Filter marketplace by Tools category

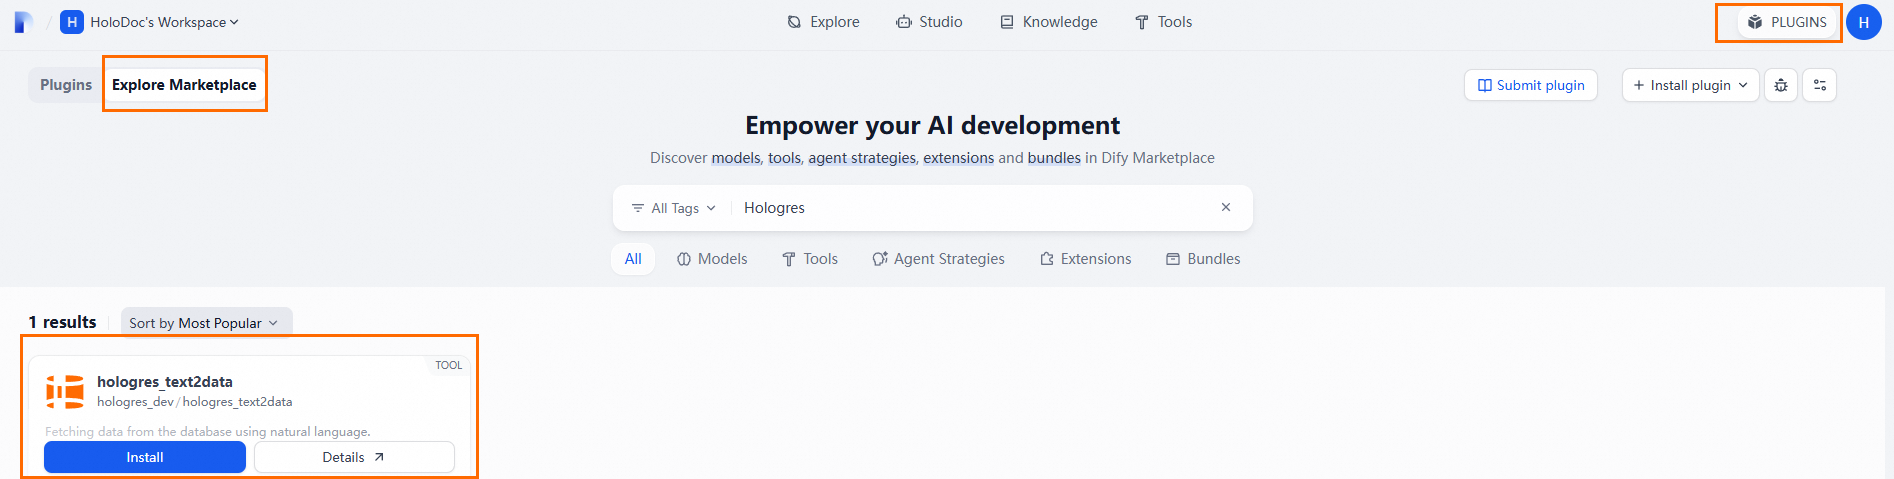[x=810, y=259]
